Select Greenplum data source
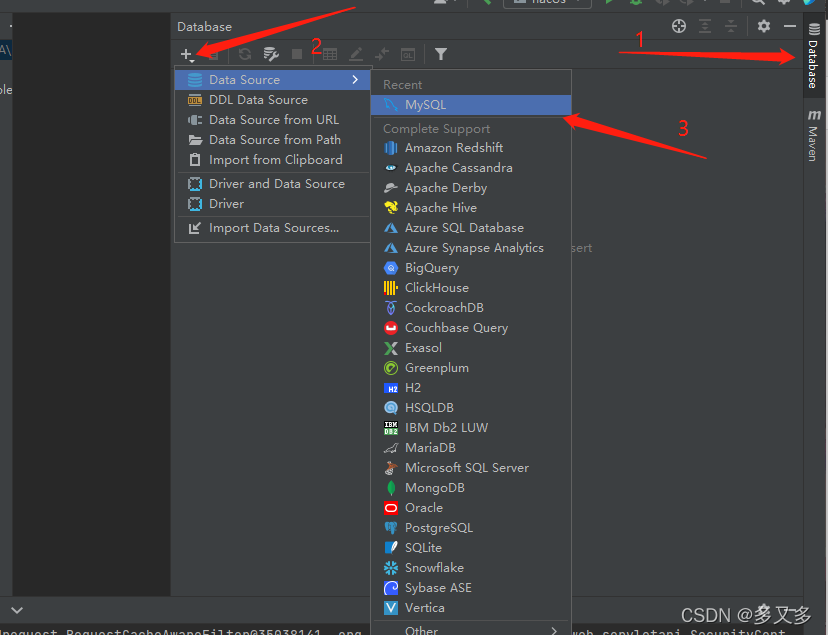 click(471, 368)
